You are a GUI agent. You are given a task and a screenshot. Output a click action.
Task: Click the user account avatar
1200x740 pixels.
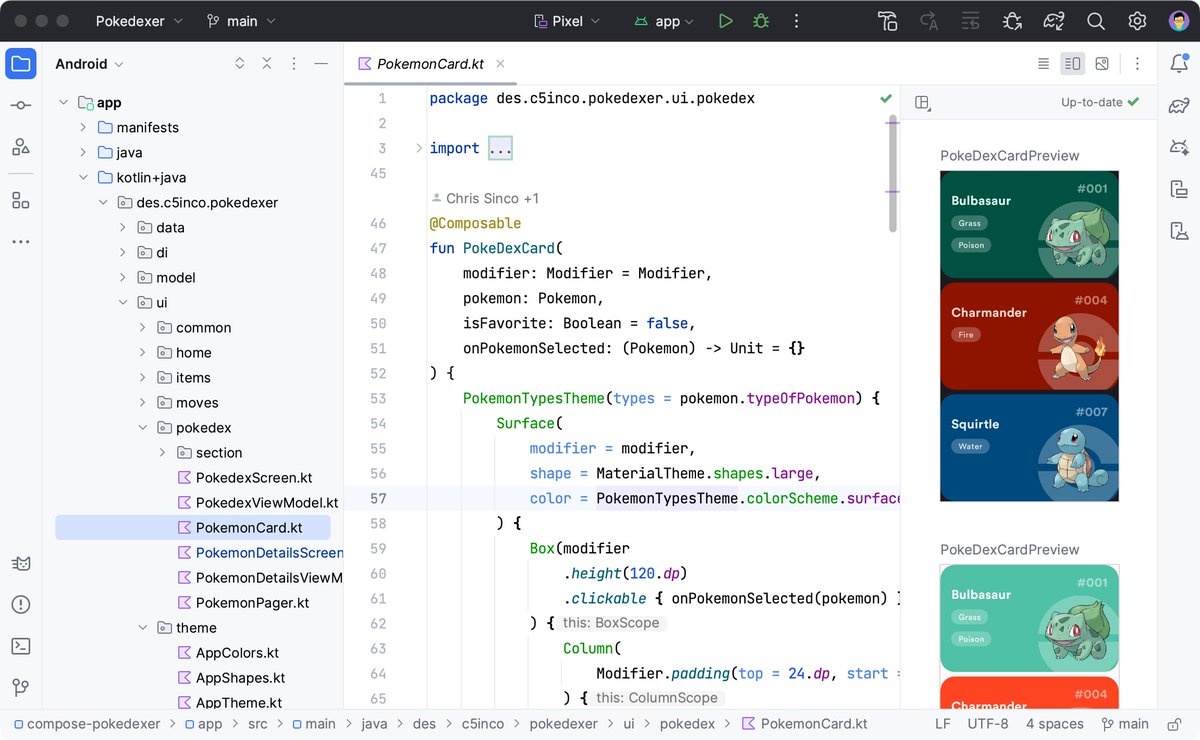tap(1179, 21)
